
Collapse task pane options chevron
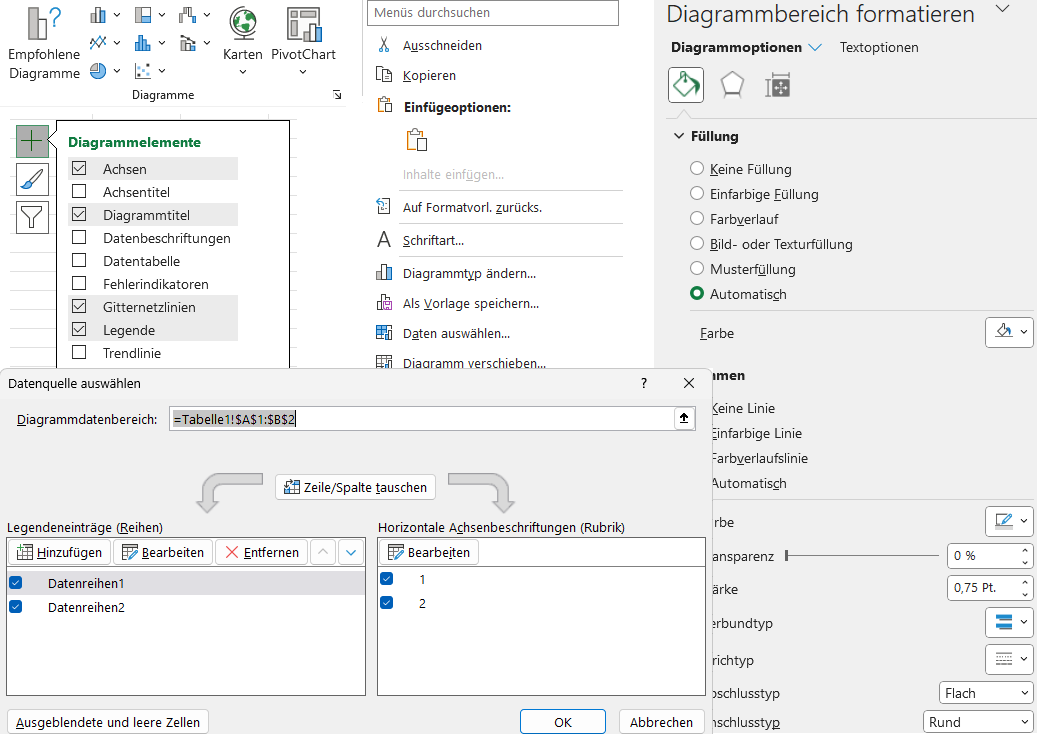pyautogui.click(x=1003, y=9)
